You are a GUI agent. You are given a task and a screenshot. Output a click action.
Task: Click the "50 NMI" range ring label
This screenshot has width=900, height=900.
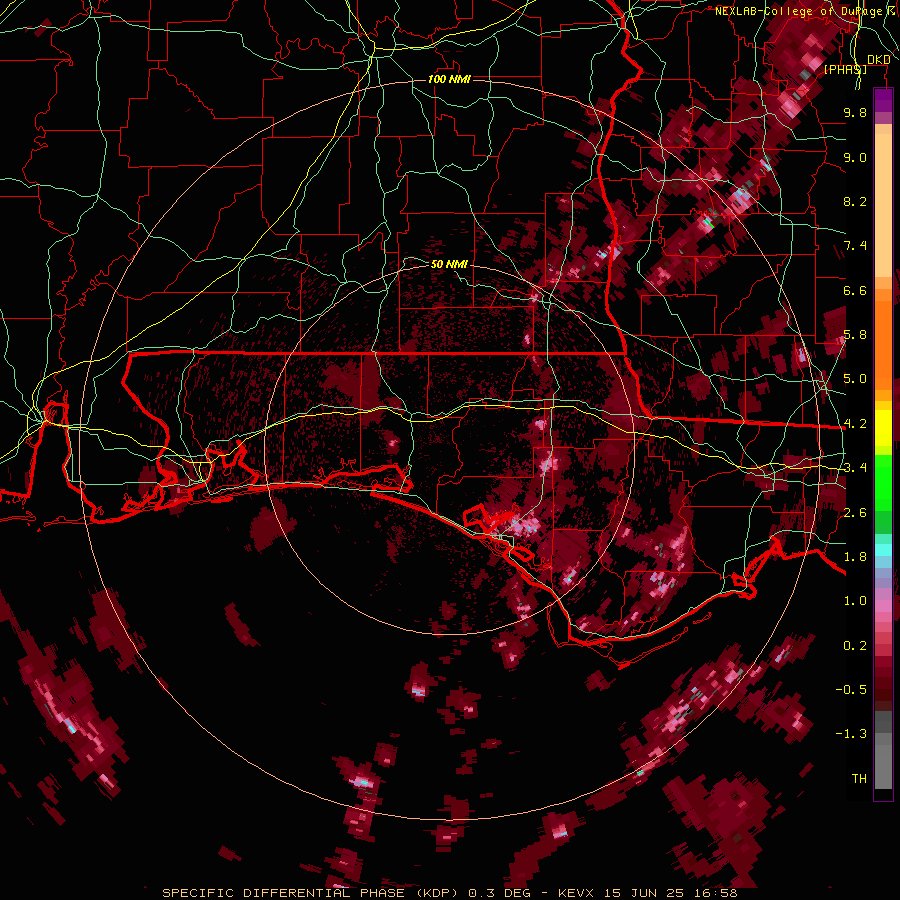(x=449, y=265)
